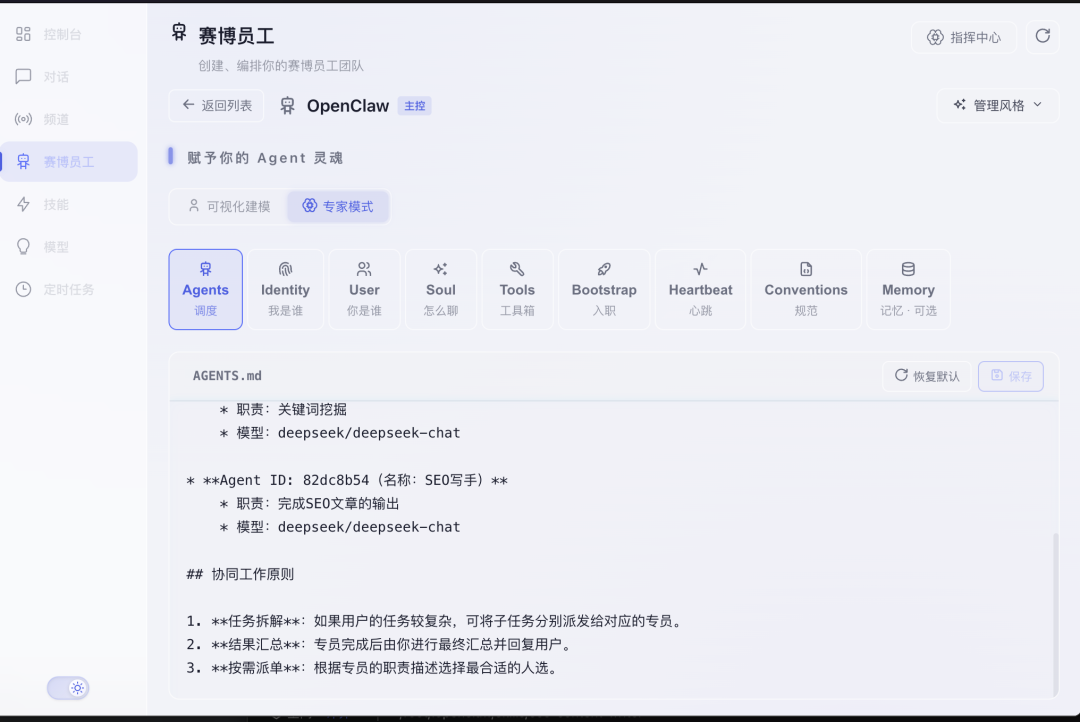Click the refresh icon button at top right
The width and height of the screenshot is (1080, 722).
1042,37
